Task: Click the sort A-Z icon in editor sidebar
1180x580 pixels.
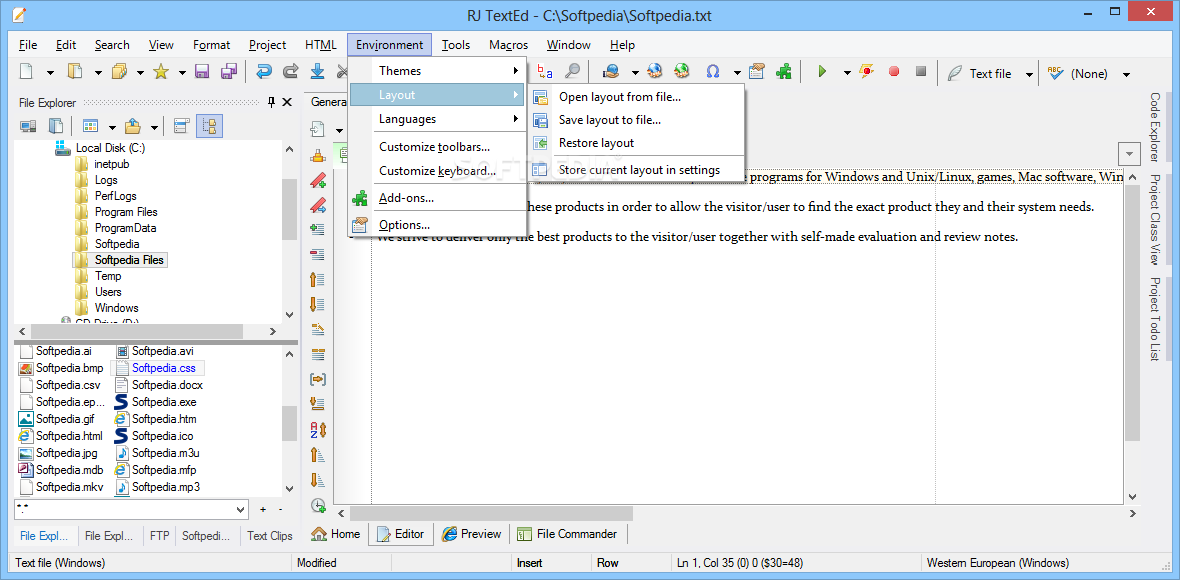Action: (318, 430)
